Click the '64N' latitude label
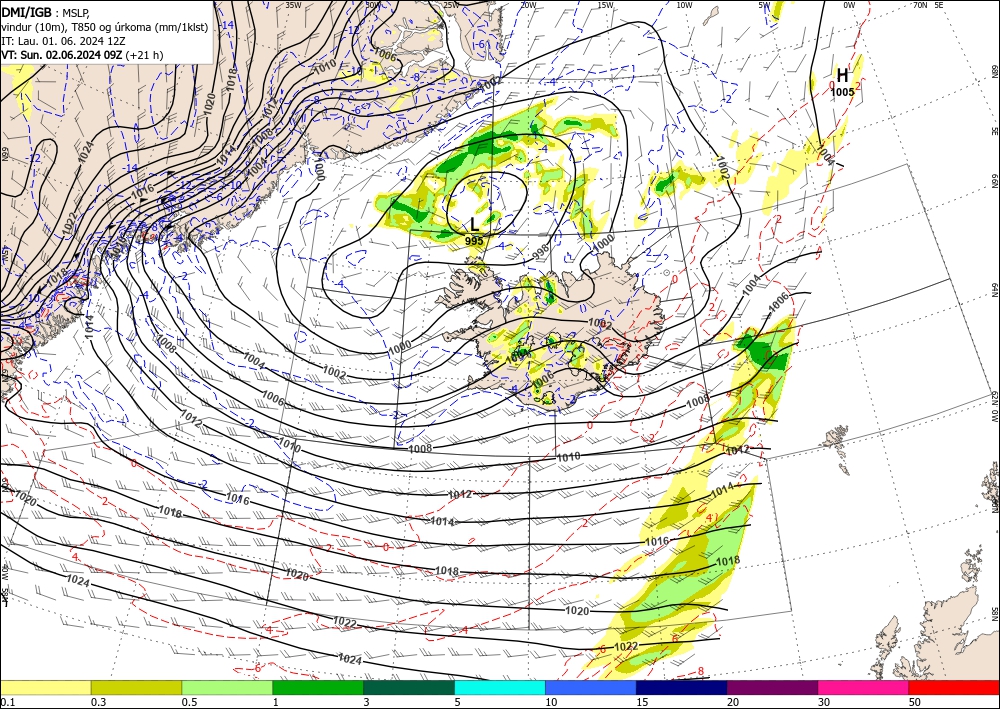 click(994, 291)
